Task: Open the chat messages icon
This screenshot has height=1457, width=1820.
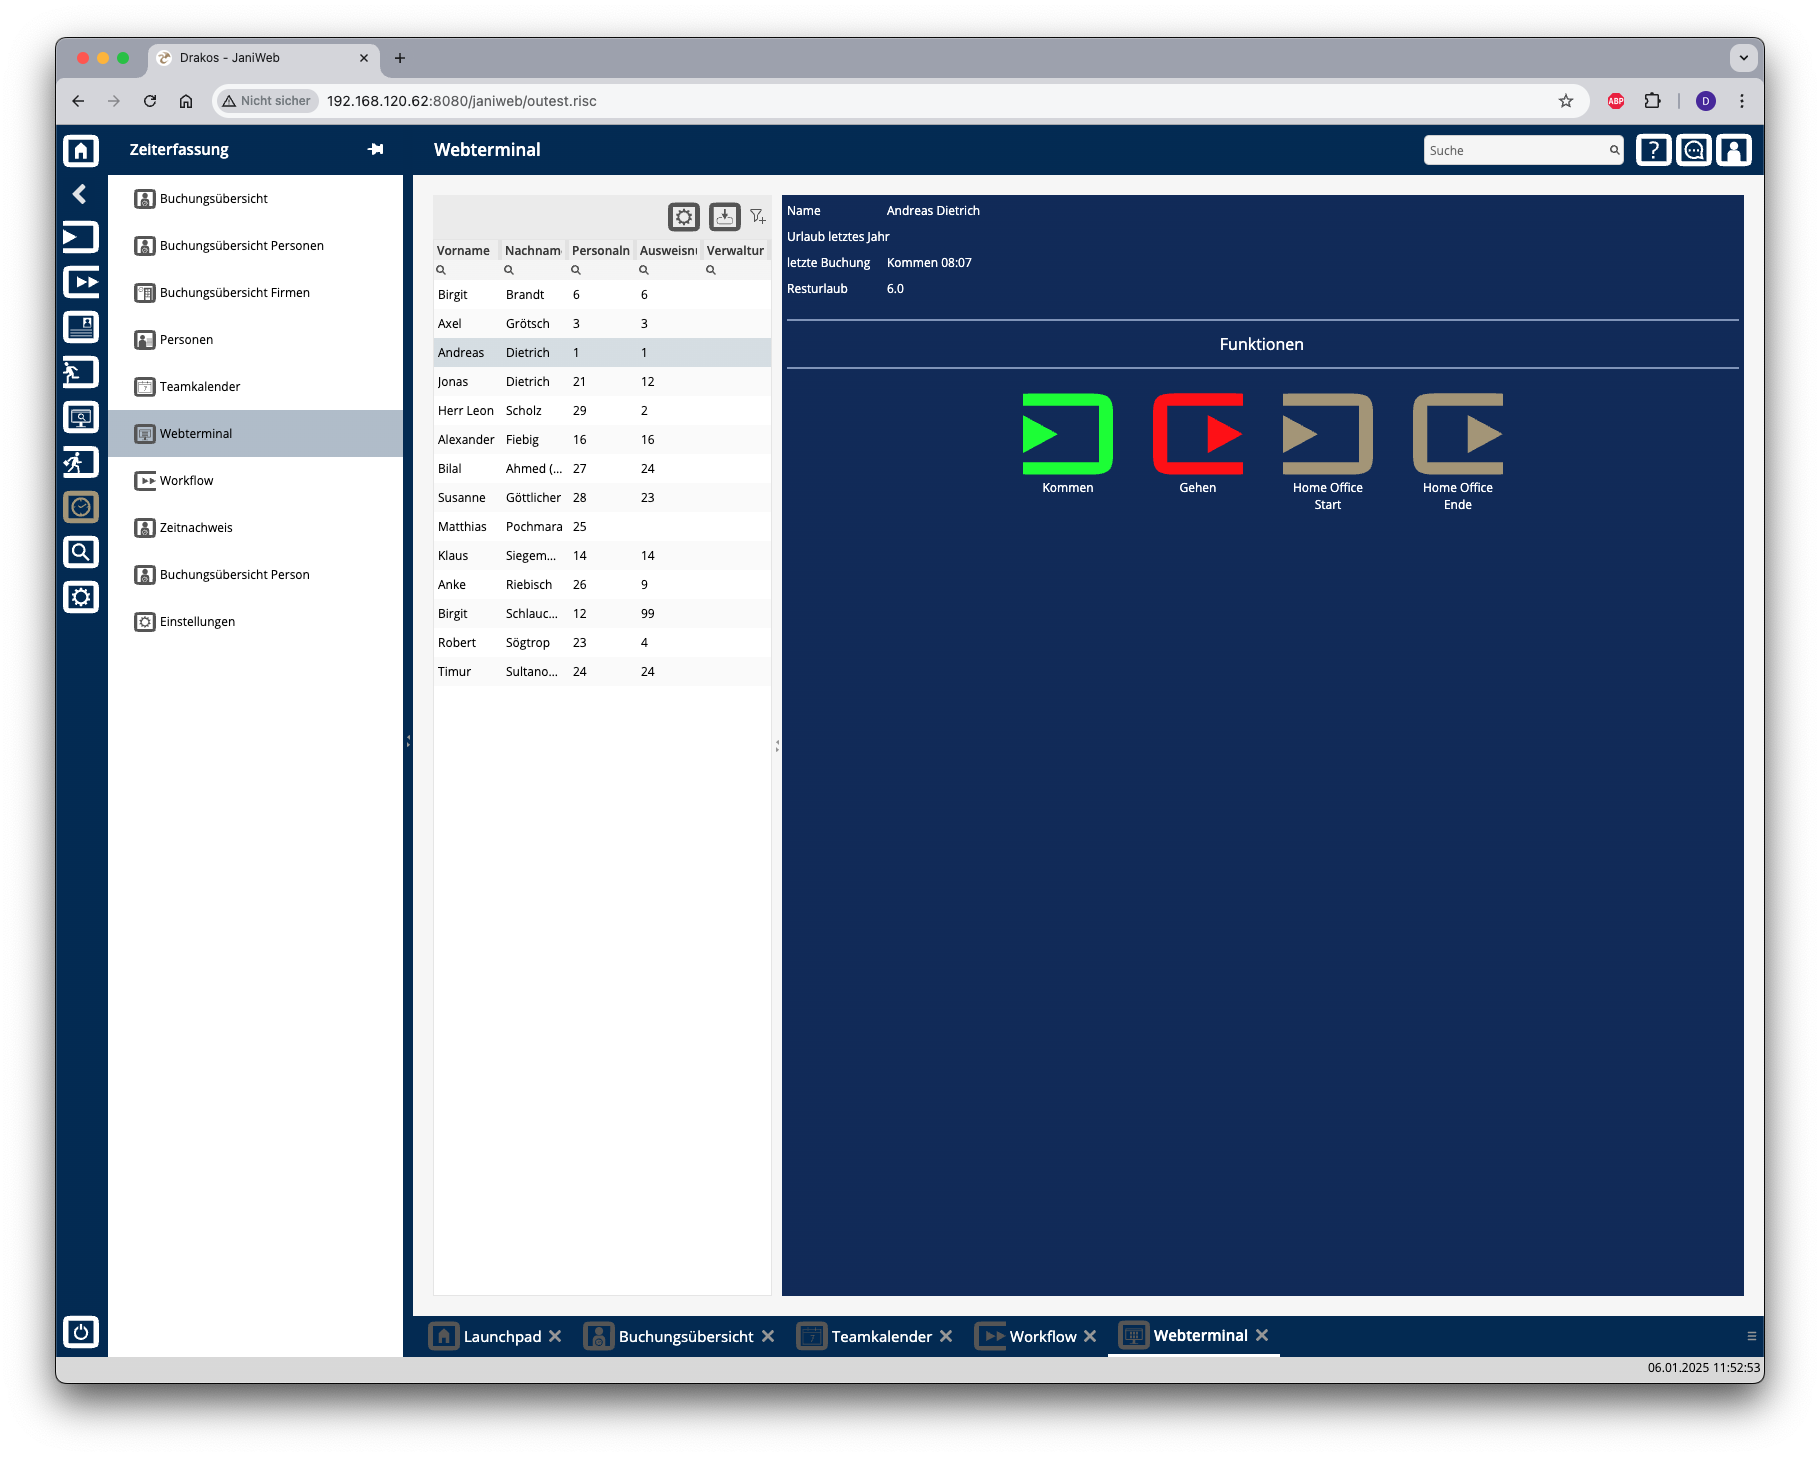Action: 1694,150
